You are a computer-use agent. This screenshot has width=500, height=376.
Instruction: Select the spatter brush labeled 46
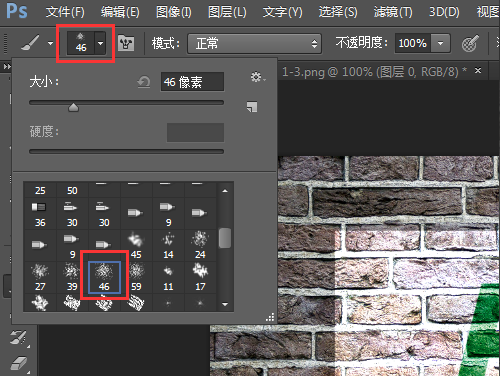[x=104, y=278]
